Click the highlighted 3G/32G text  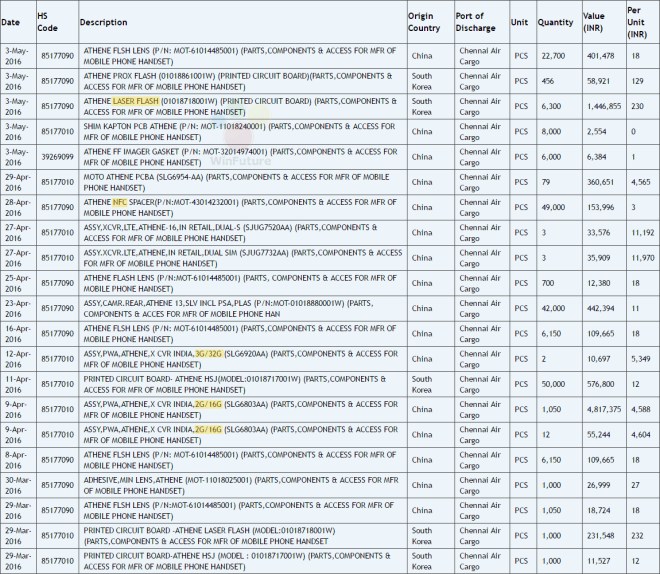[x=209, y=353]
